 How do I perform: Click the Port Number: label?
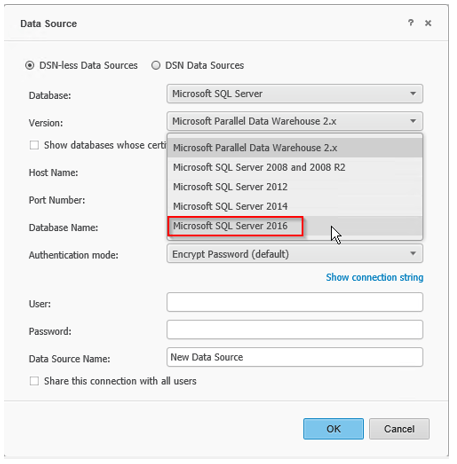click(x=57, y=200)
